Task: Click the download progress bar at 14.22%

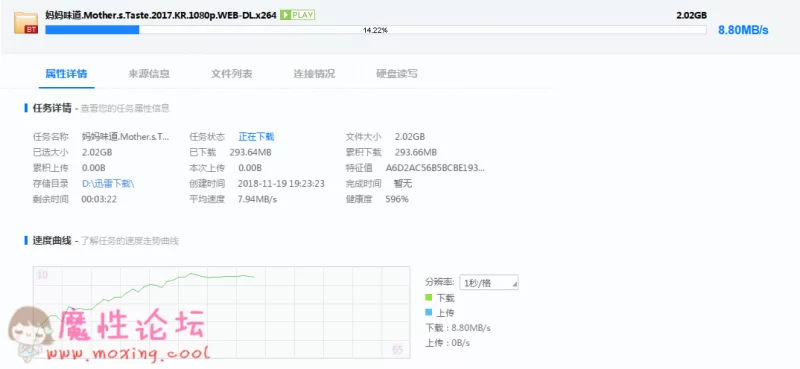Action: (376, 30)
